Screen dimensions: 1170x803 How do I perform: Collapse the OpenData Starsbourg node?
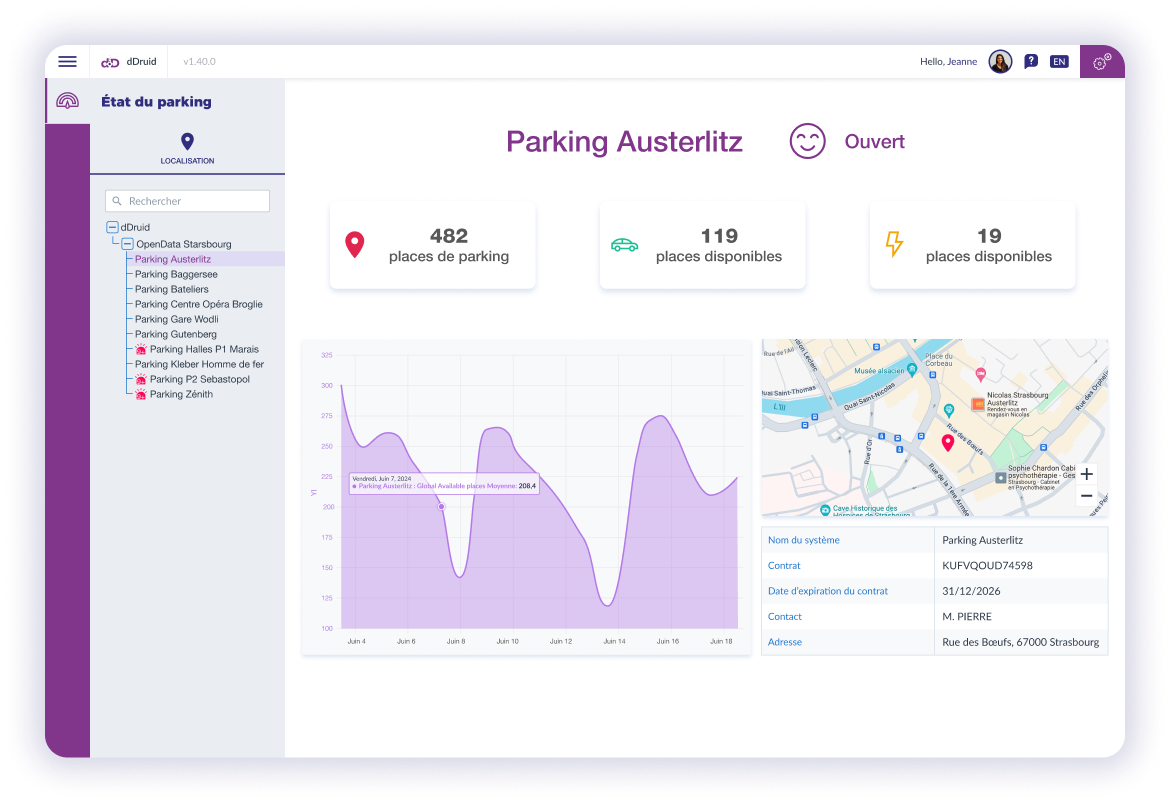127,244
